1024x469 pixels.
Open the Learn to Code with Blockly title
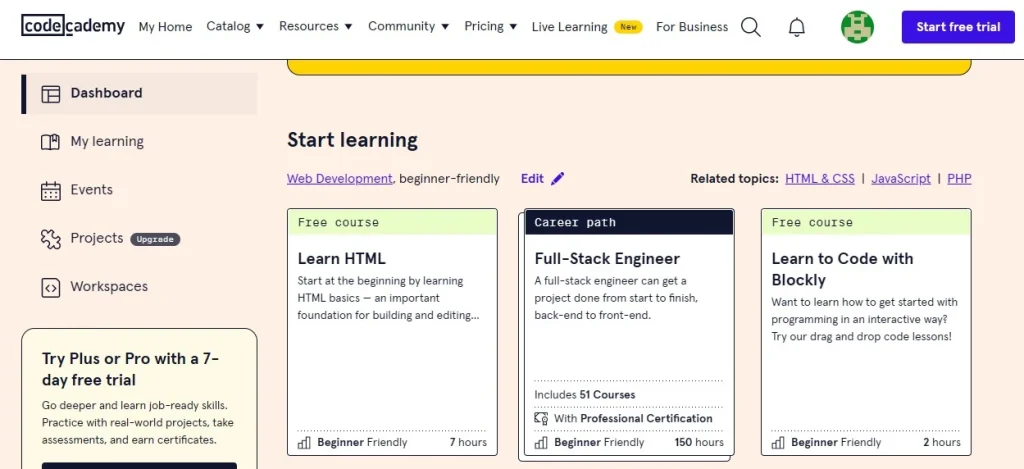[842, 269]
